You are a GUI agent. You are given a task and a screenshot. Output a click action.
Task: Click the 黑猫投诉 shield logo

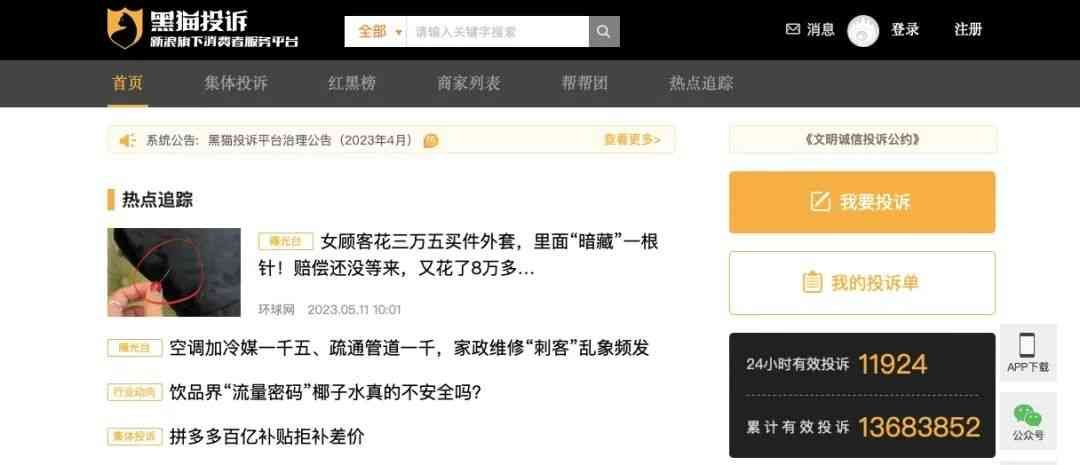click(125, 28)
